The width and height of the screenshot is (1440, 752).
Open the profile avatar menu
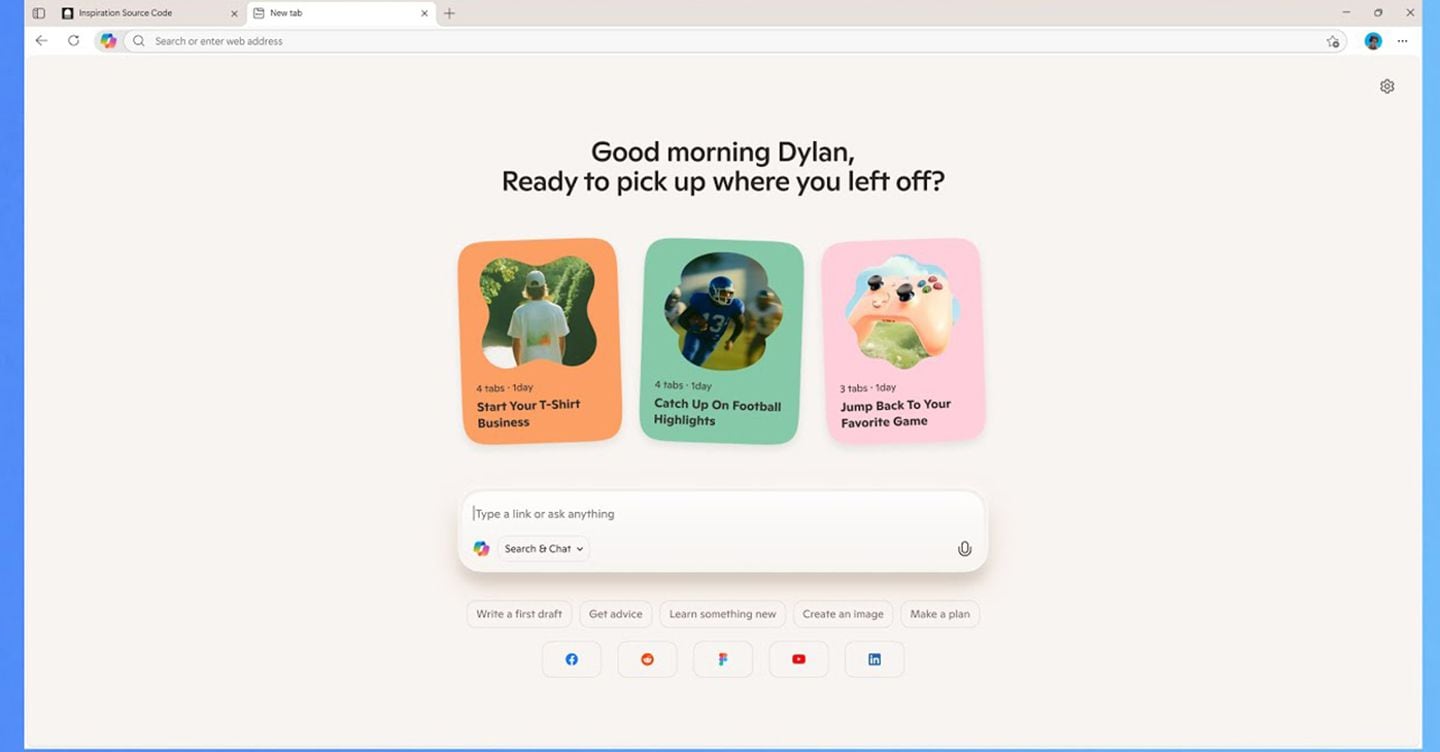1372,41
